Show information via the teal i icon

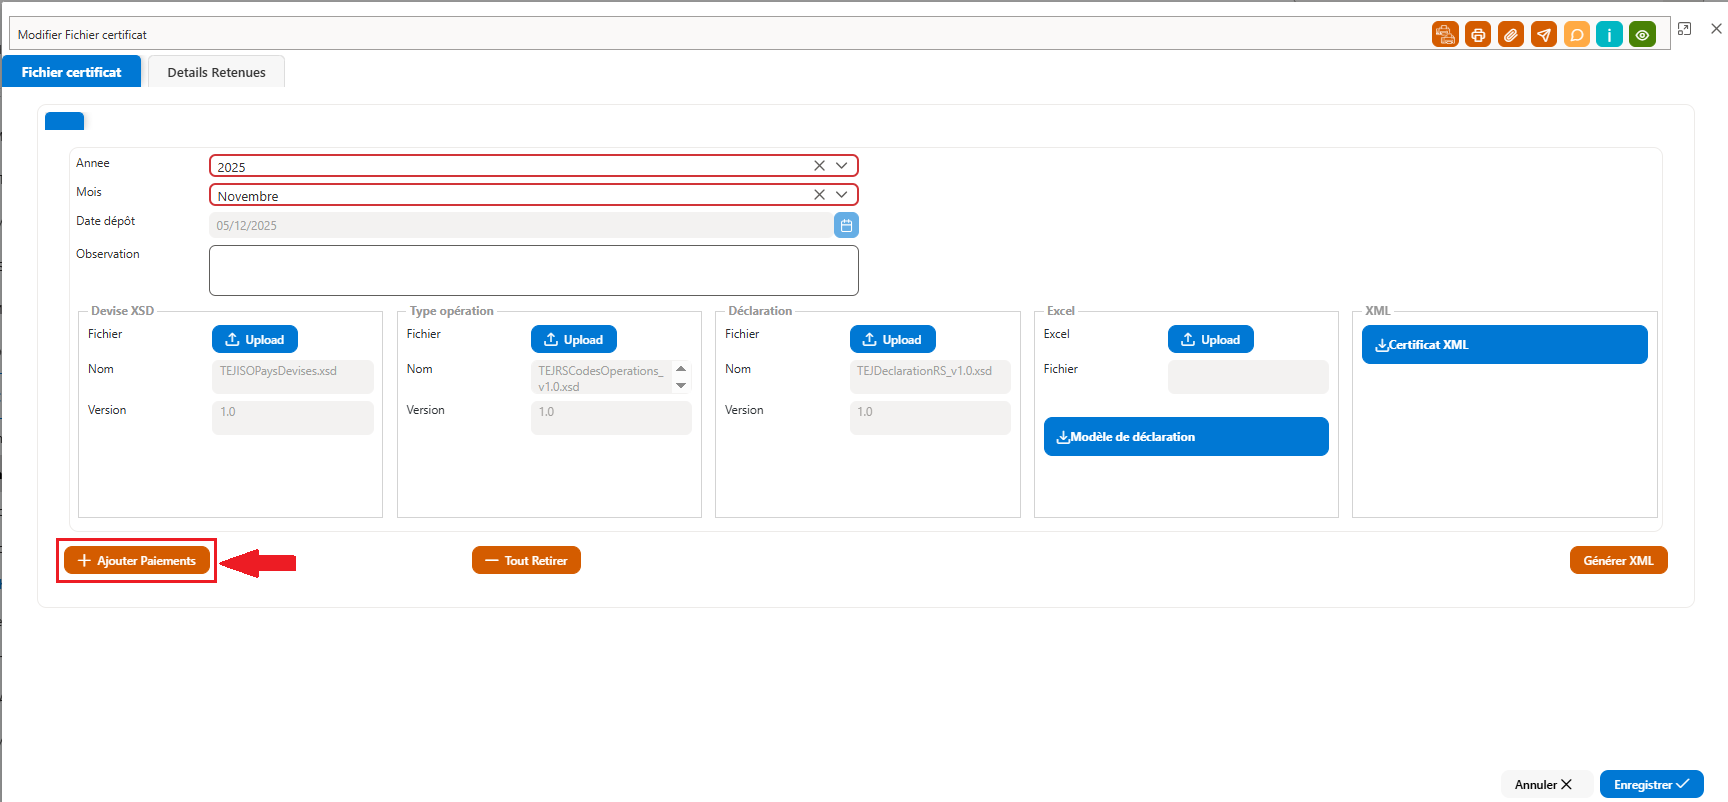1609,35
